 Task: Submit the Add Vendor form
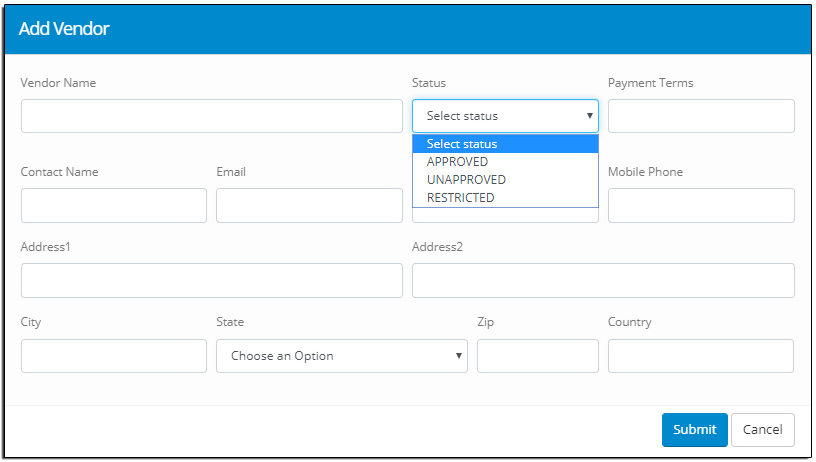coord(695,430)
